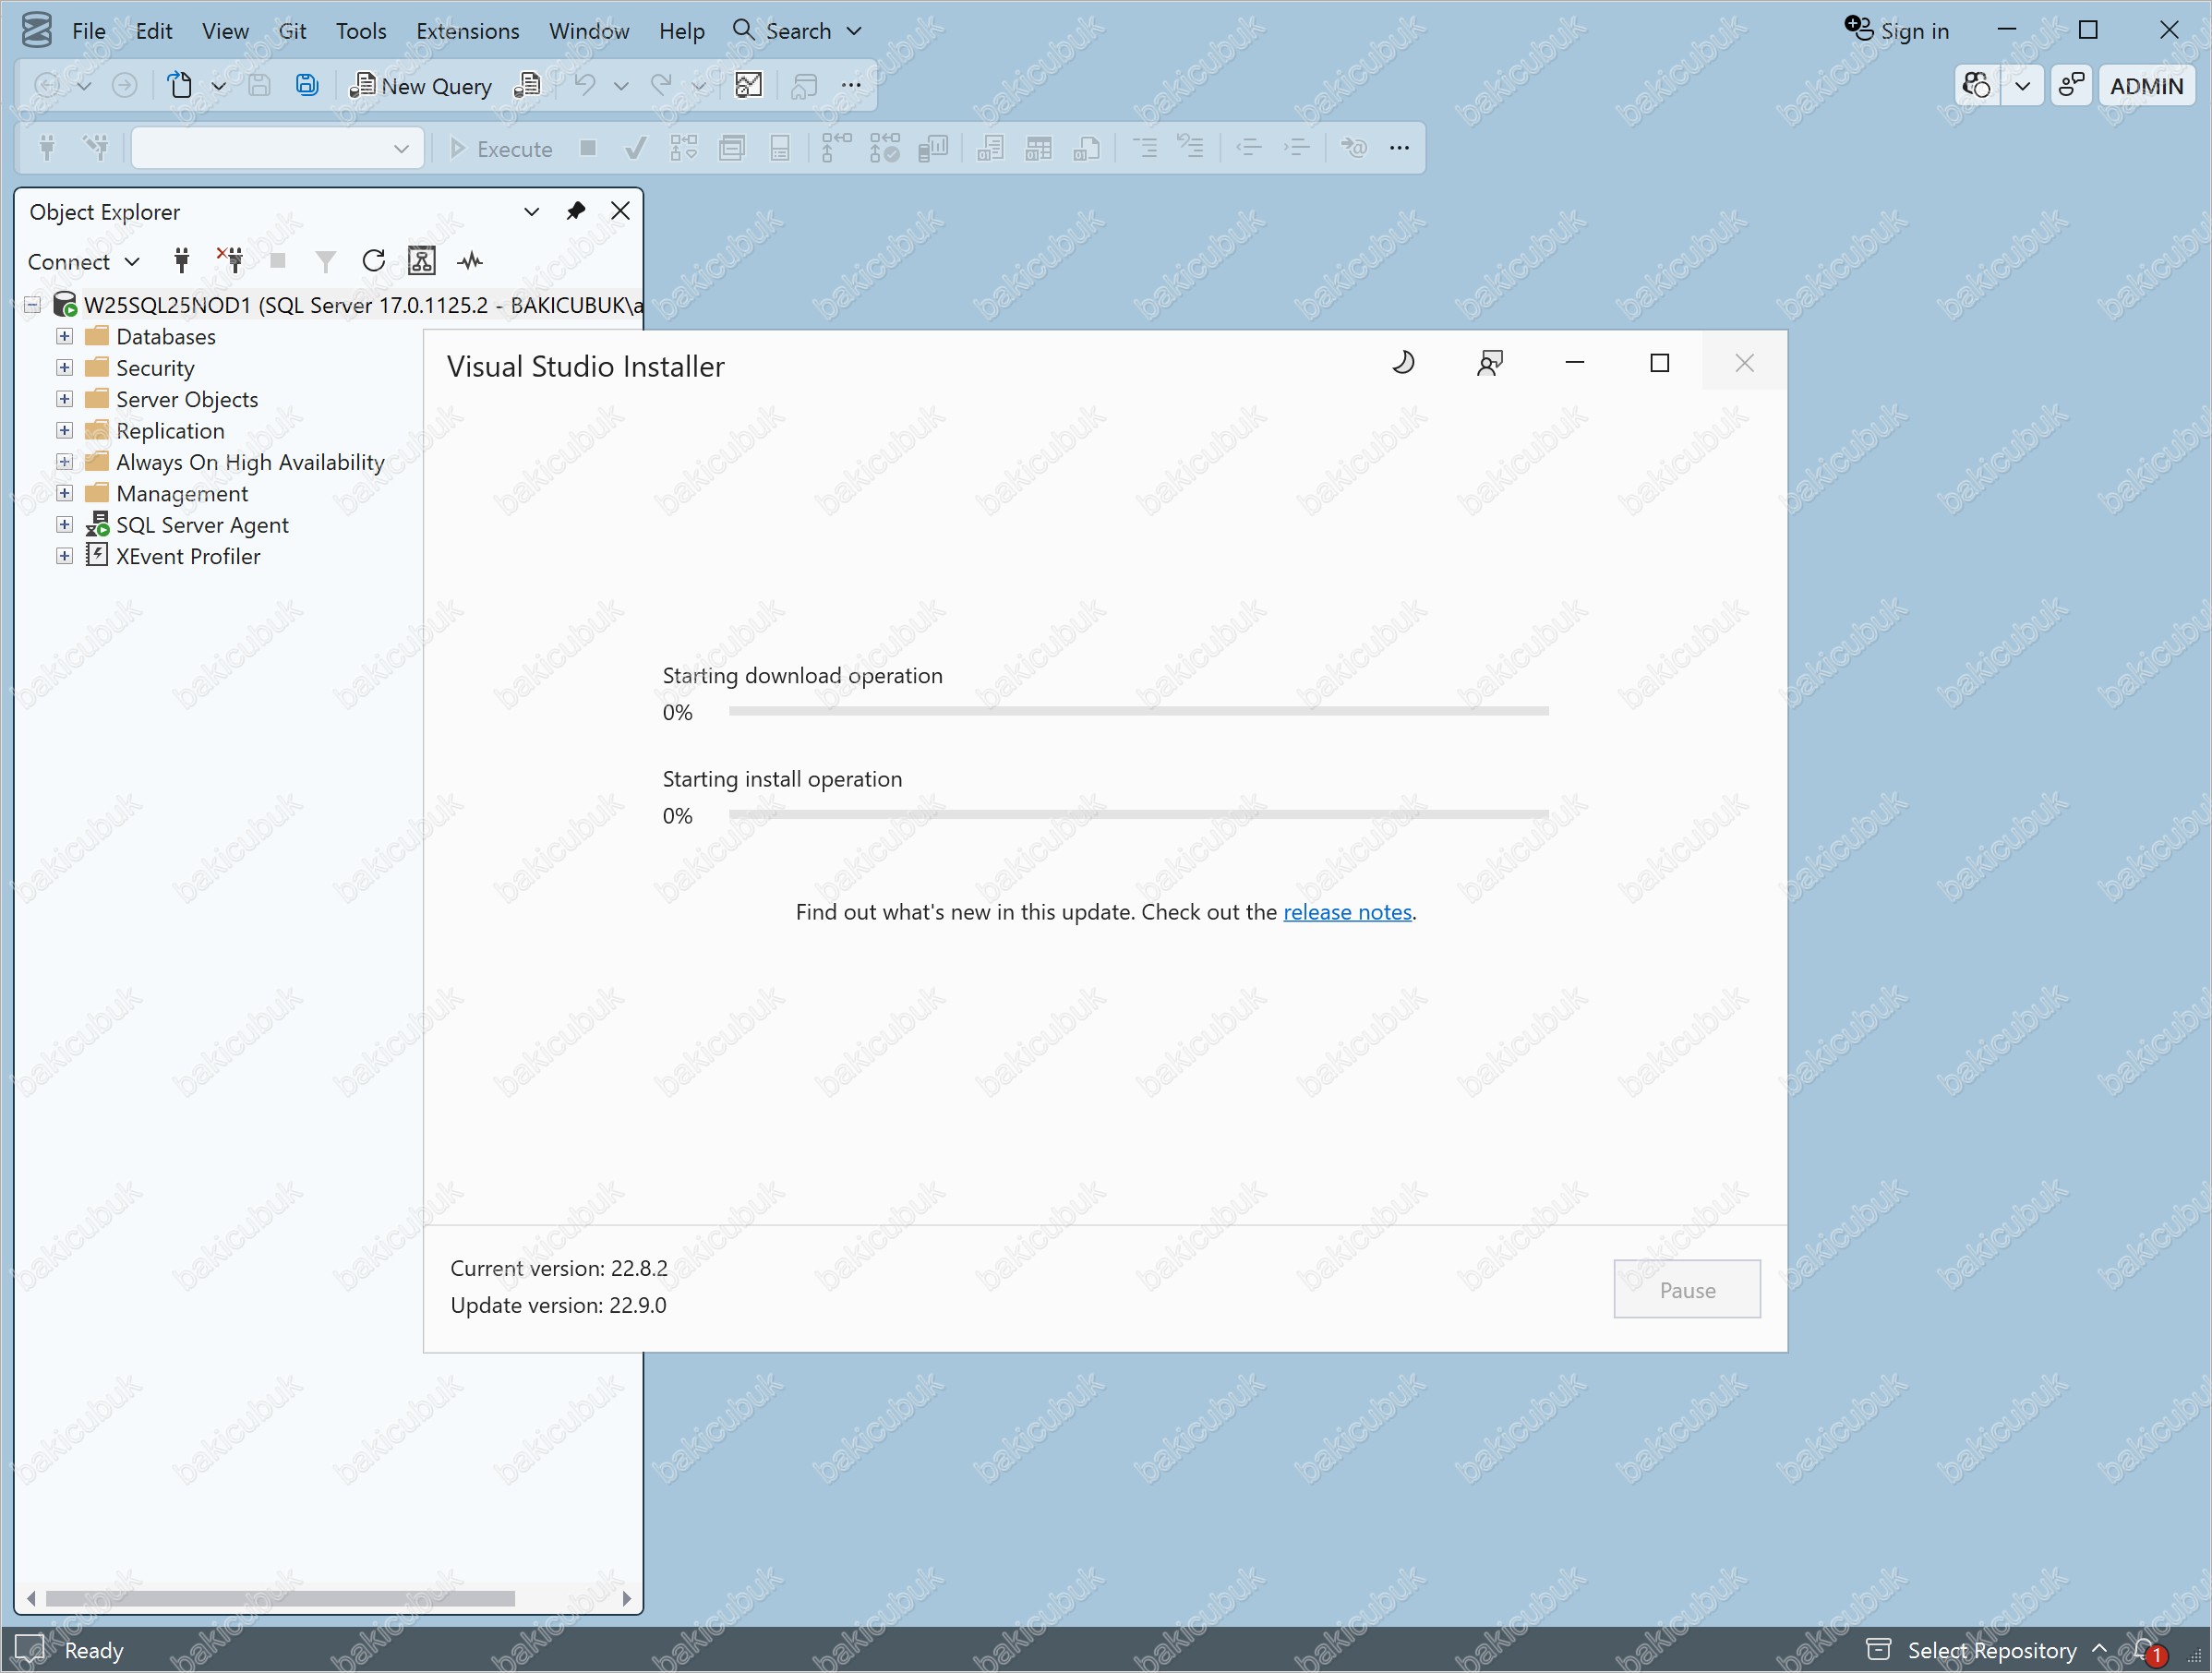Viewport: 2212px width, 1673px height.
Task: Click Connect plug icon in Object Explorer
Action: 181,261
